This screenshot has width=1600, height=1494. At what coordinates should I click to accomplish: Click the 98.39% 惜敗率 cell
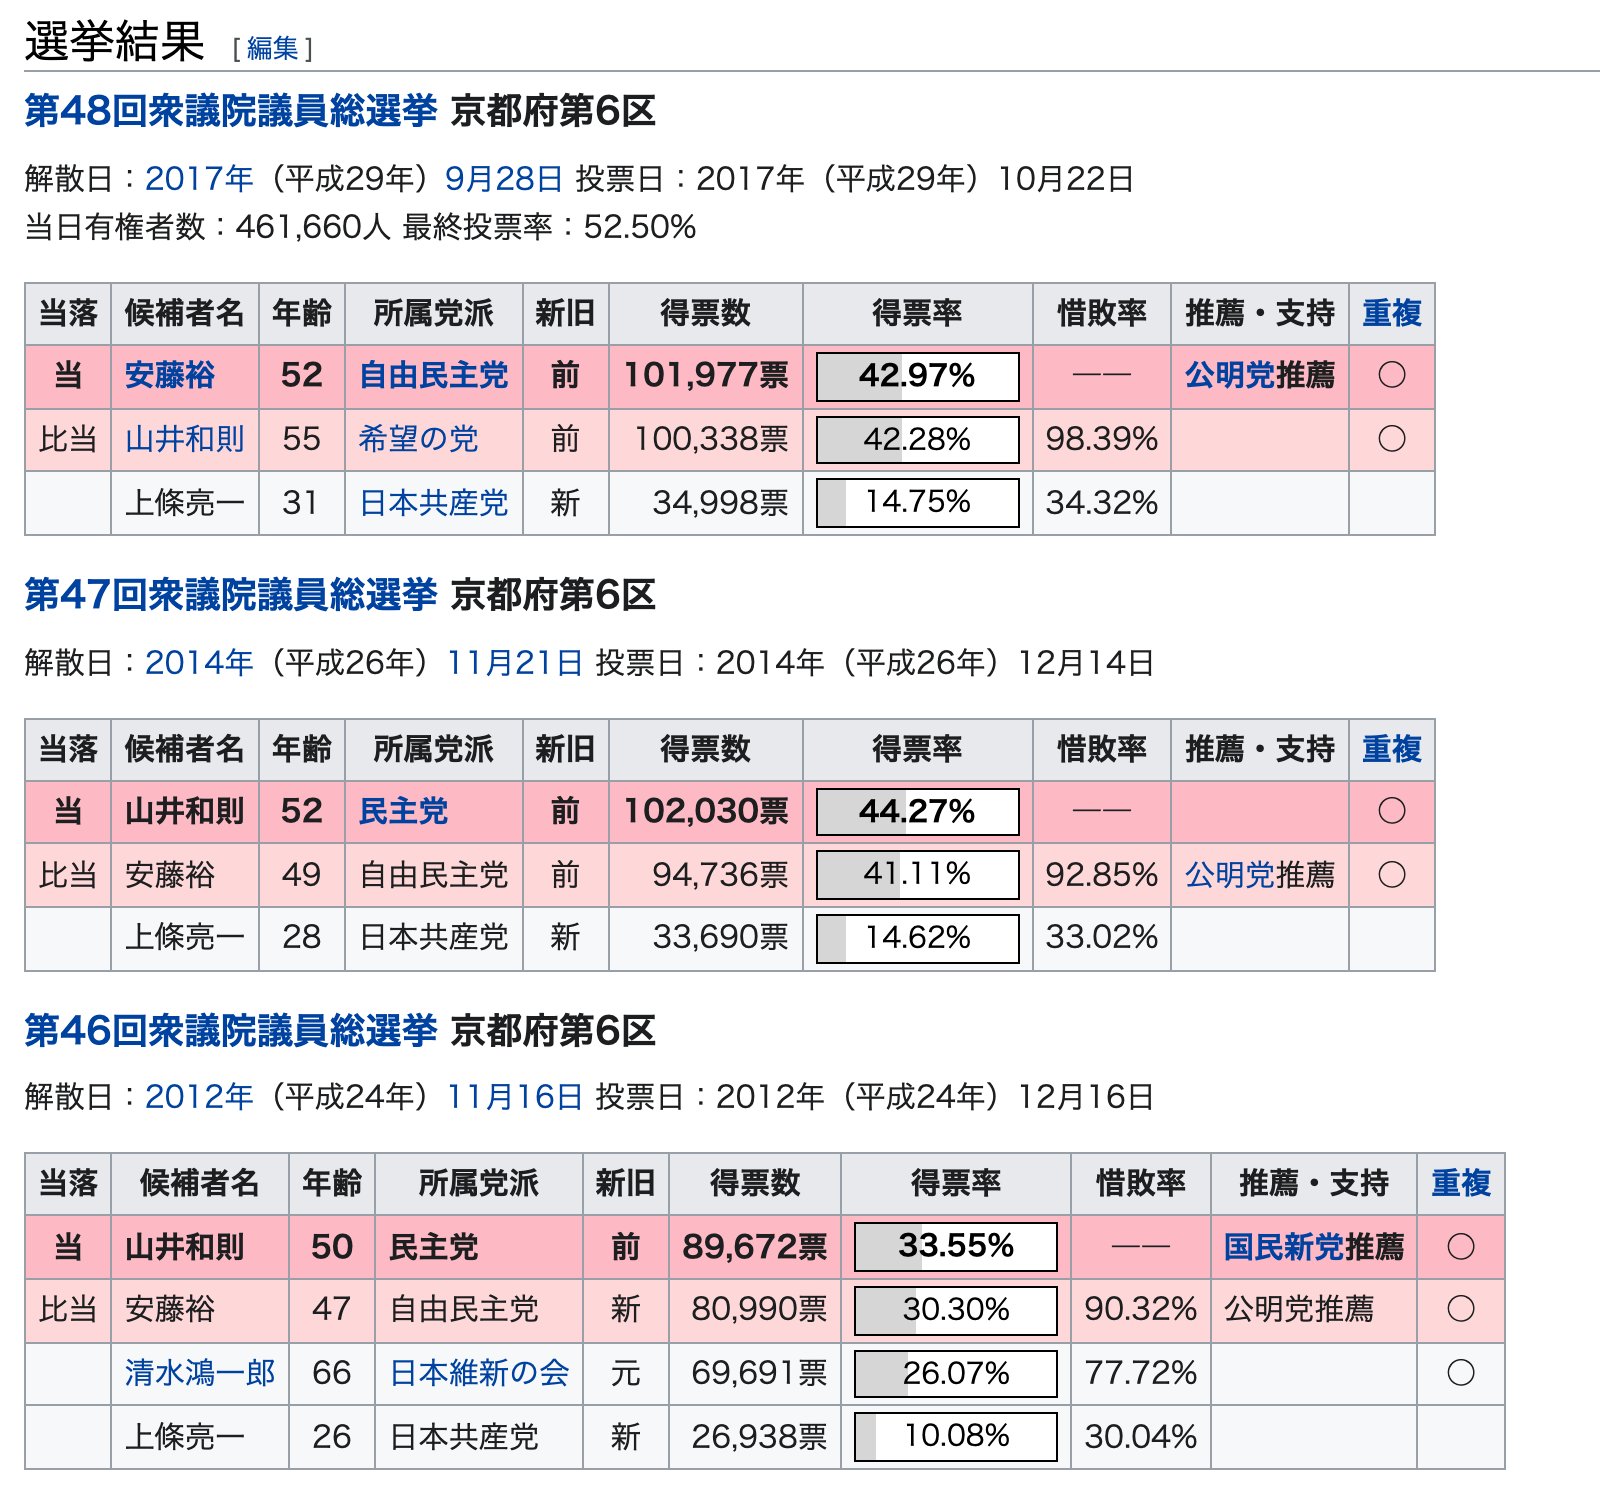(x=1102, y=439)
